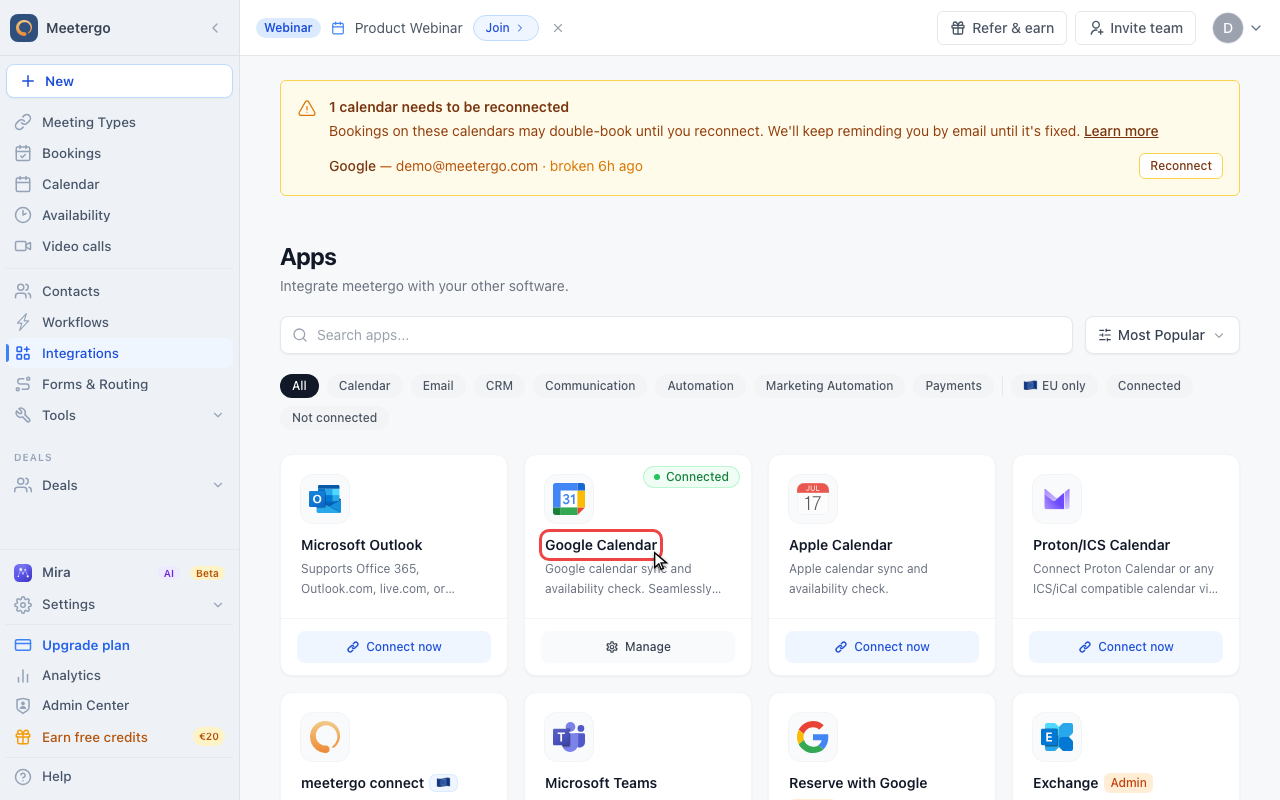Click the New button
Image resolution: width=1280 pixels, height=800 pixels.
tap(119, 81)
